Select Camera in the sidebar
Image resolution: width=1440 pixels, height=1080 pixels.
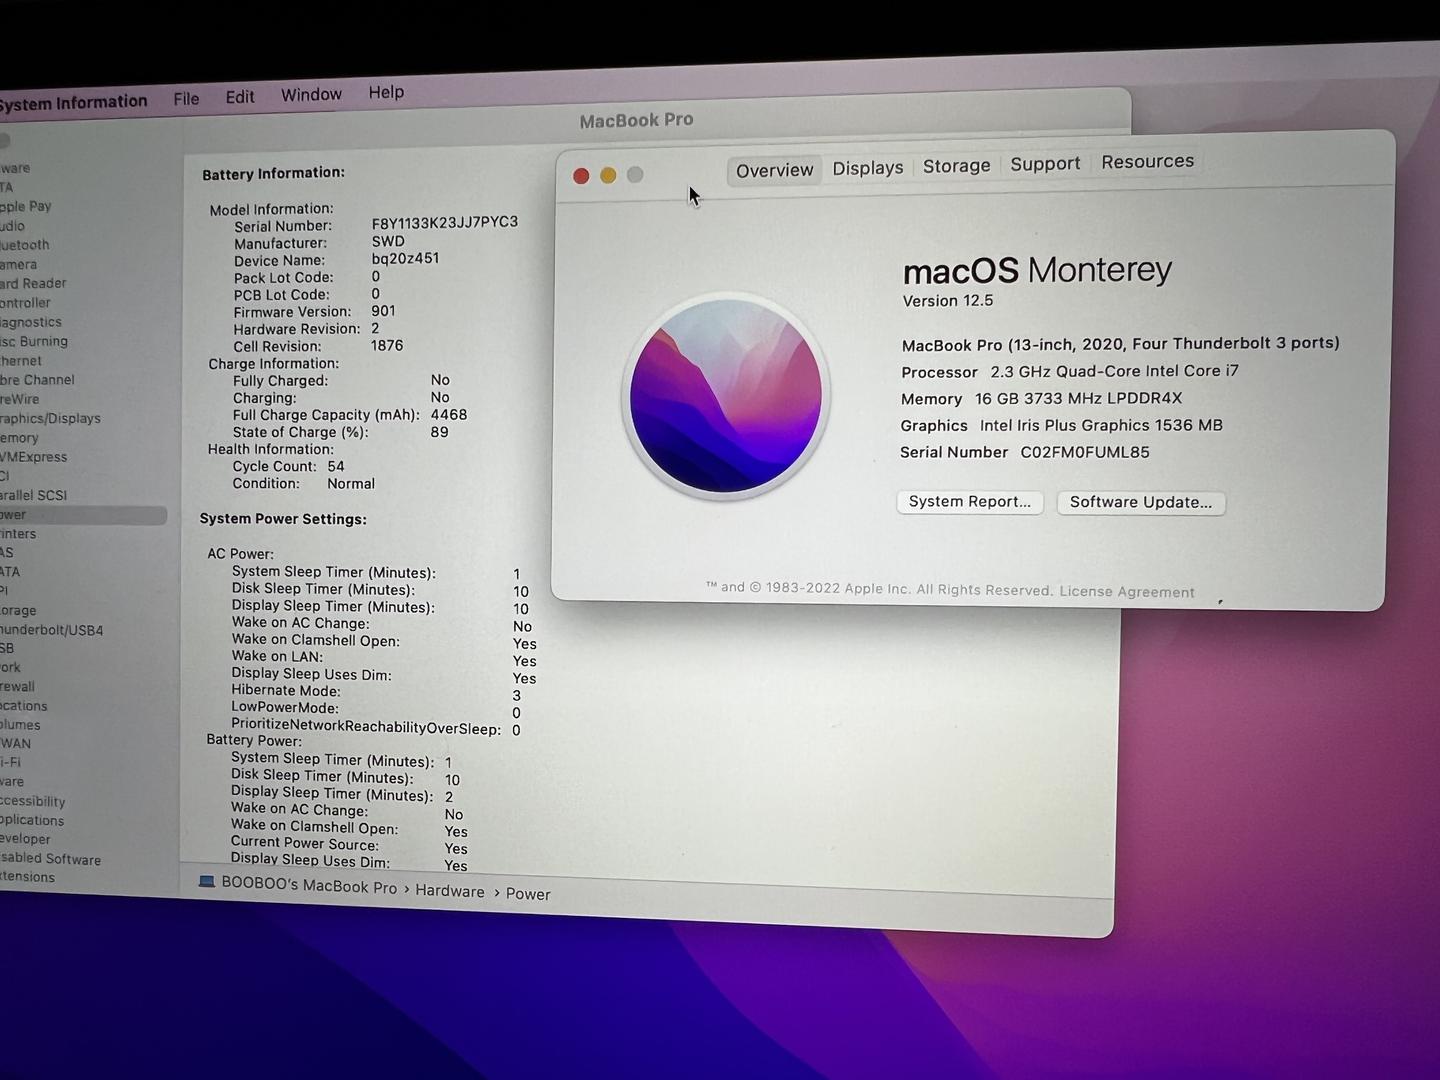[19, 264]
